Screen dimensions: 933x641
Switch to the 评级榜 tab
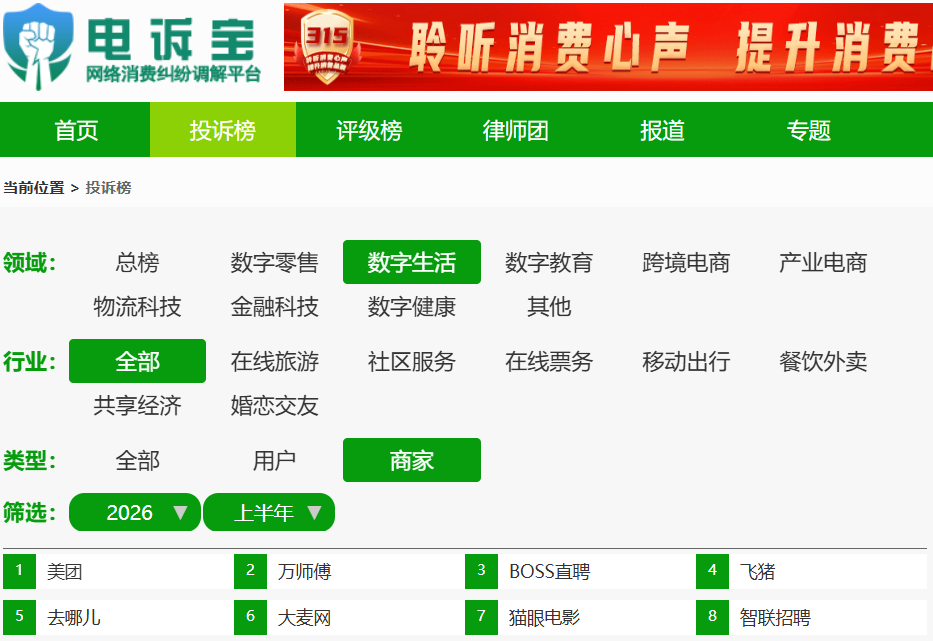(x=369, y=130)
